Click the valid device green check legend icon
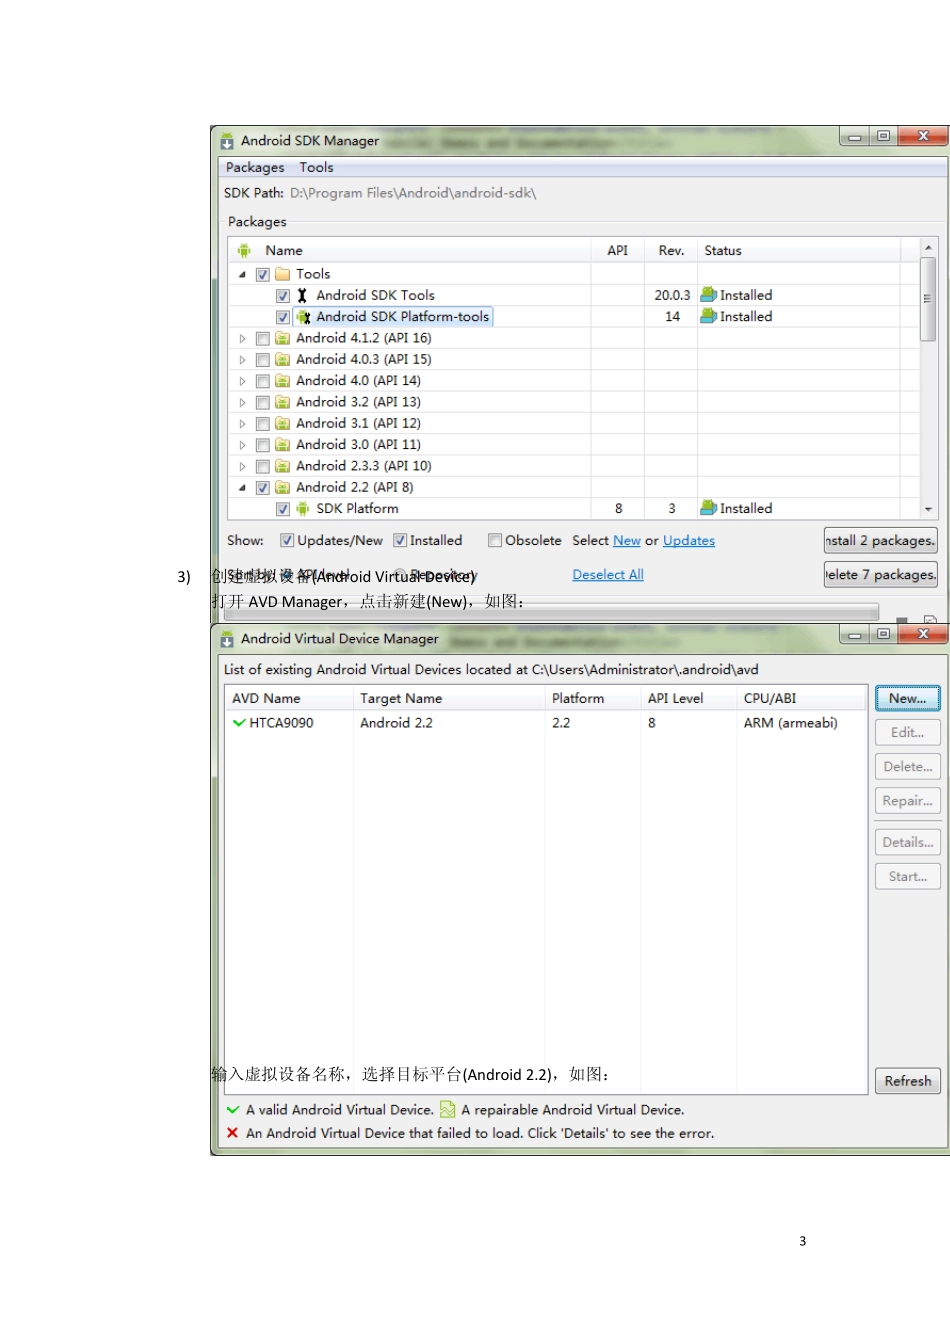The width and height of the screenshot is (950, 1344). pyautogui.click(x=233, y=1110)
